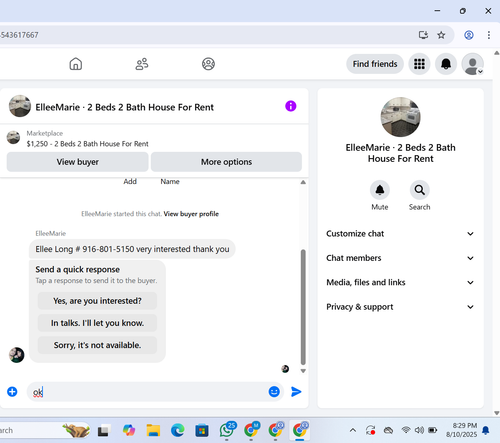Click install app icon in address bar
Viewport: 500px width, 443px height.
click(x=423, y=35)
